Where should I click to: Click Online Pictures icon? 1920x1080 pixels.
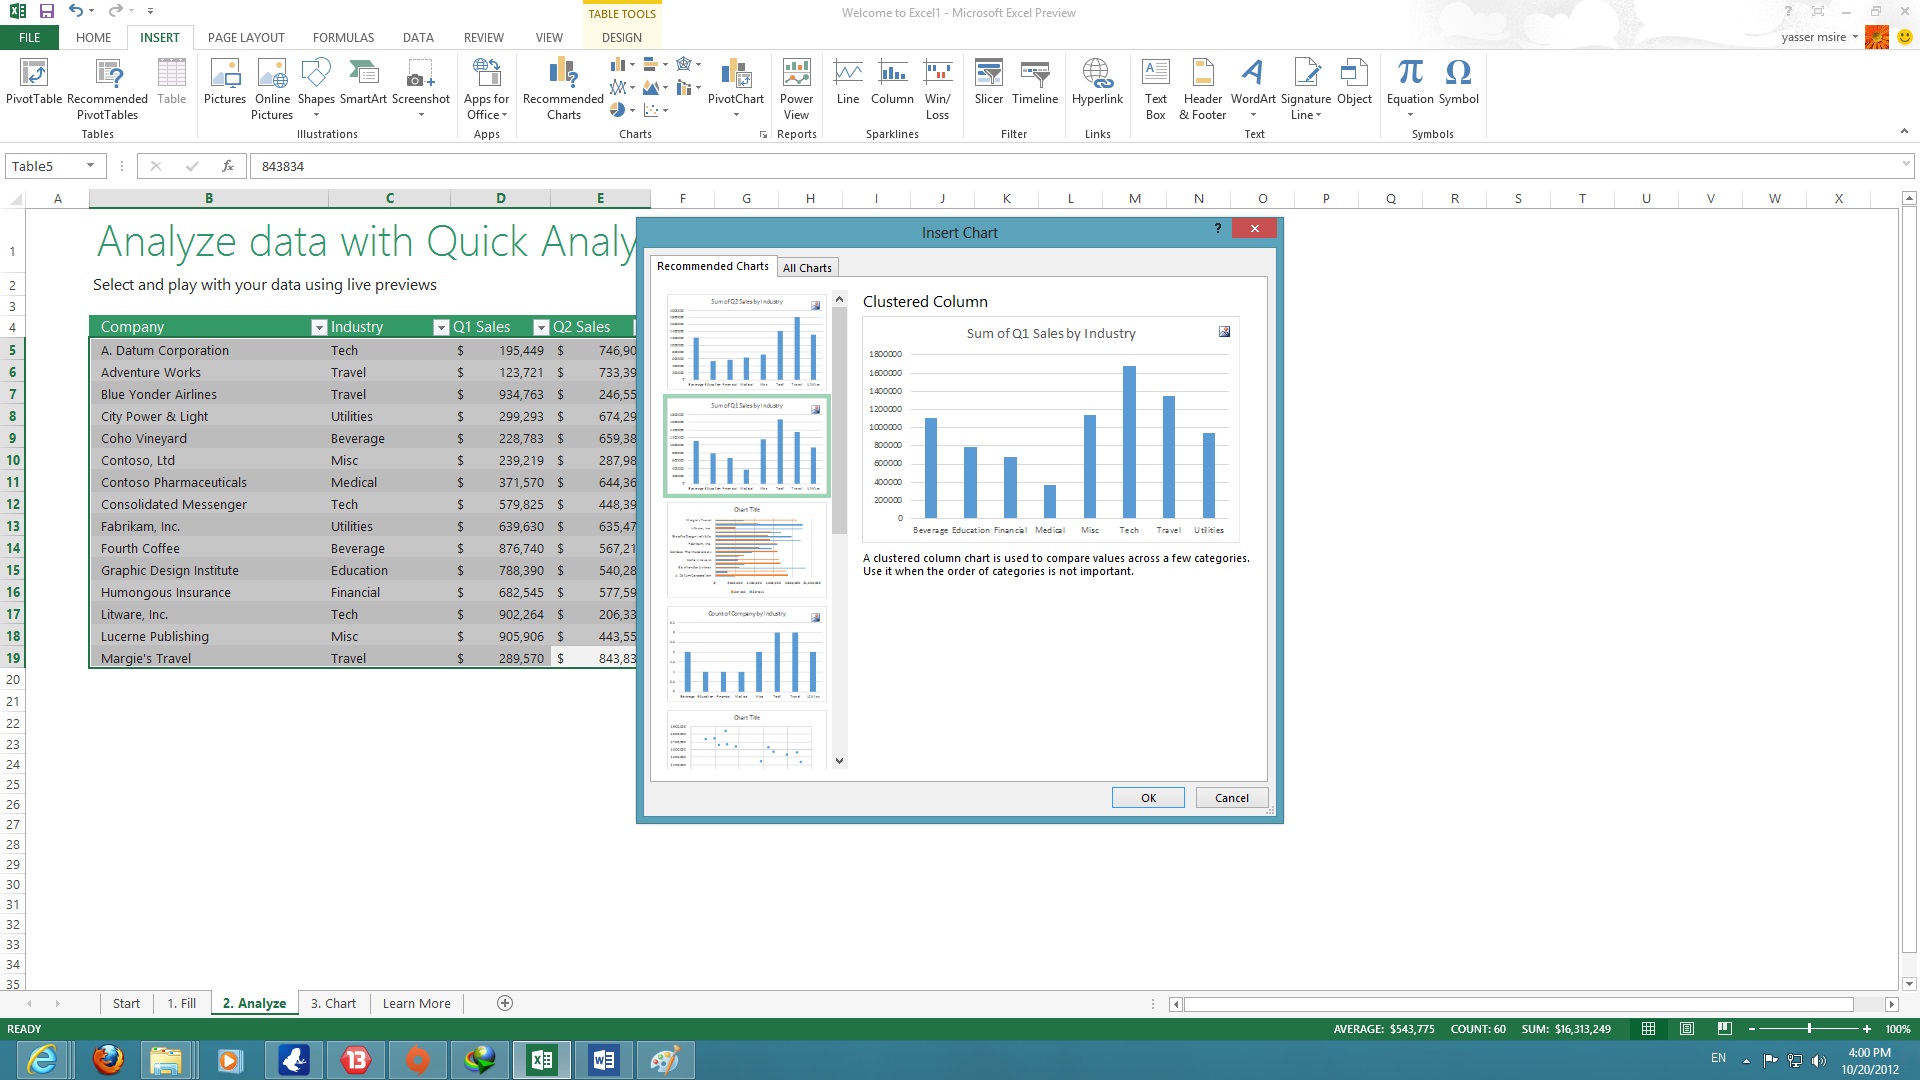click(272, 88)
